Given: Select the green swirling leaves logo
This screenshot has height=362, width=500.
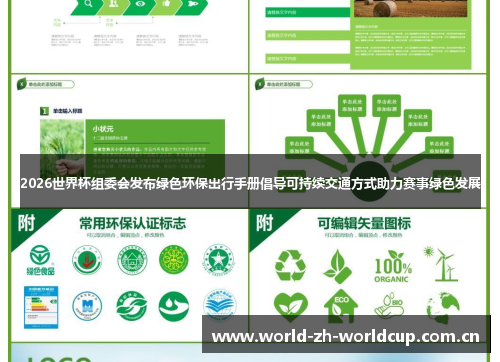Looking at the screenshot, I should tap(132, 306).
